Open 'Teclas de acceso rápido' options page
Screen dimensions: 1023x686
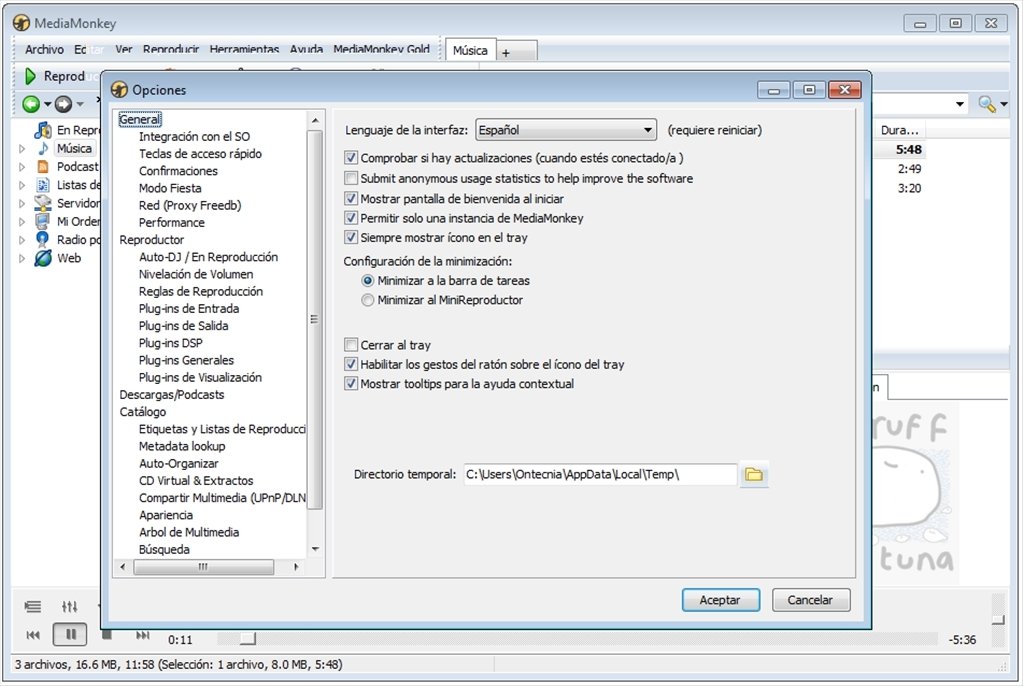click(200, 154)
